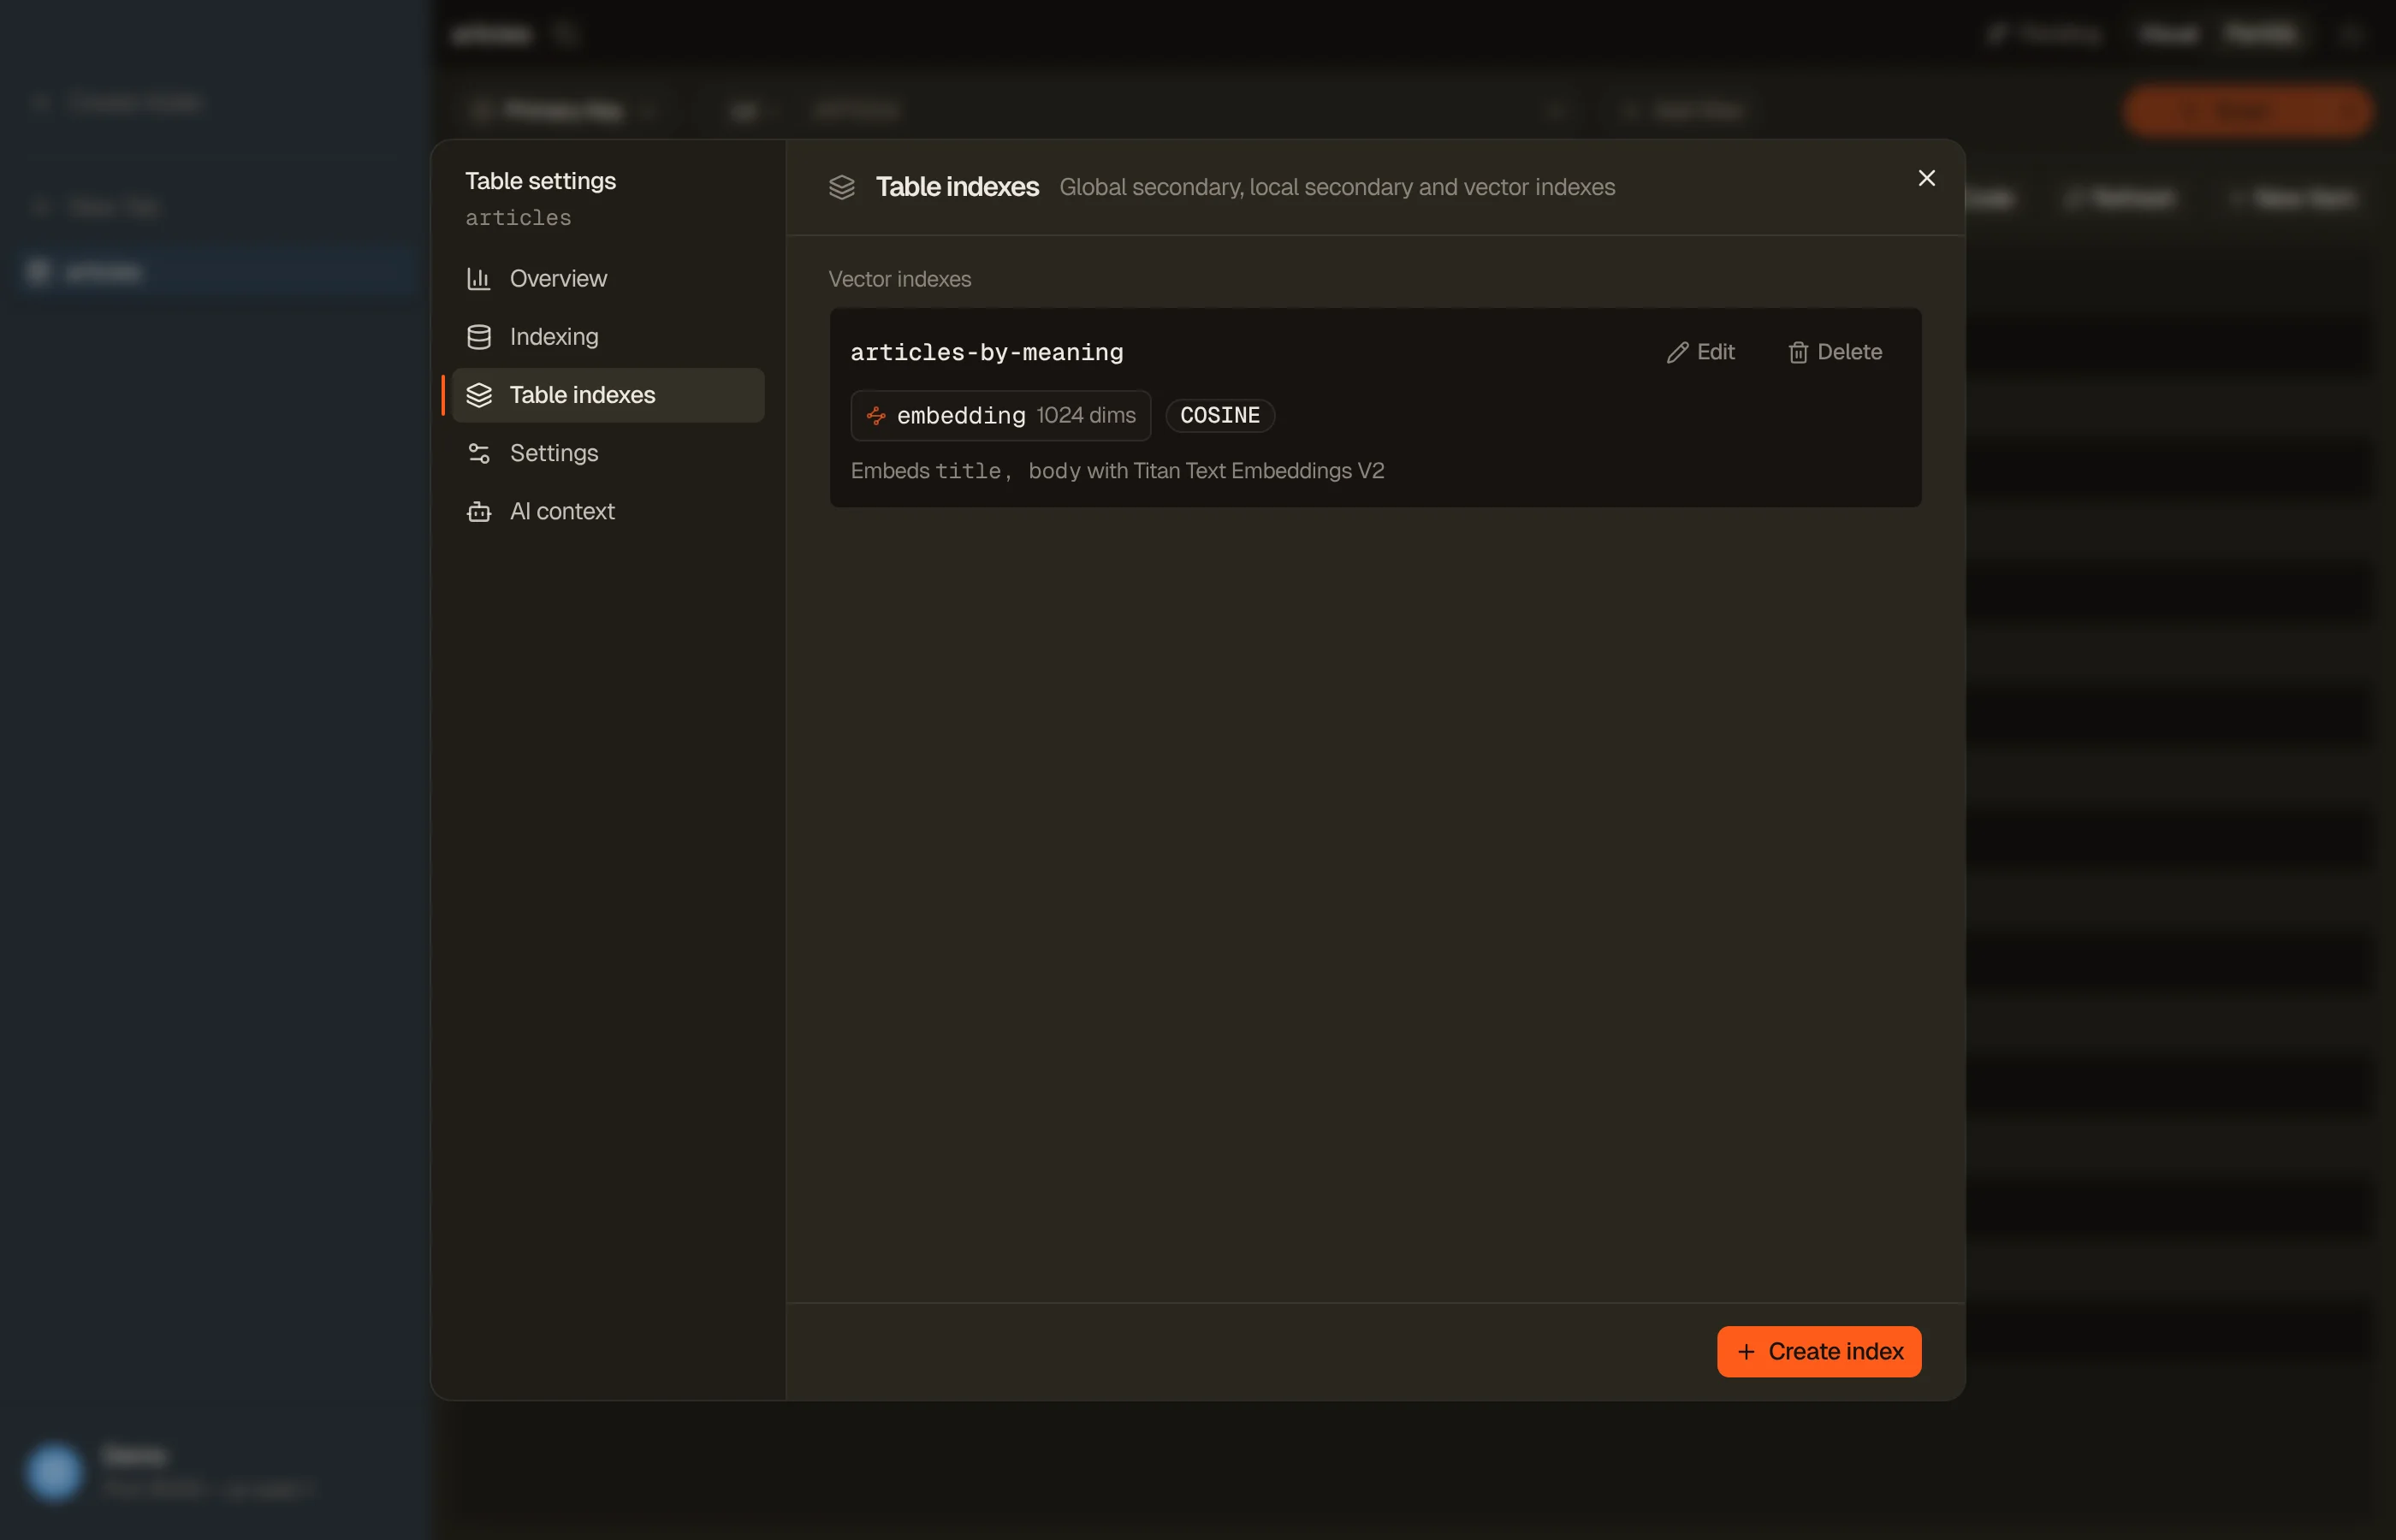Click the plus icon on Create index
2396x1540 pixels.
[x=1746, y=1352]
